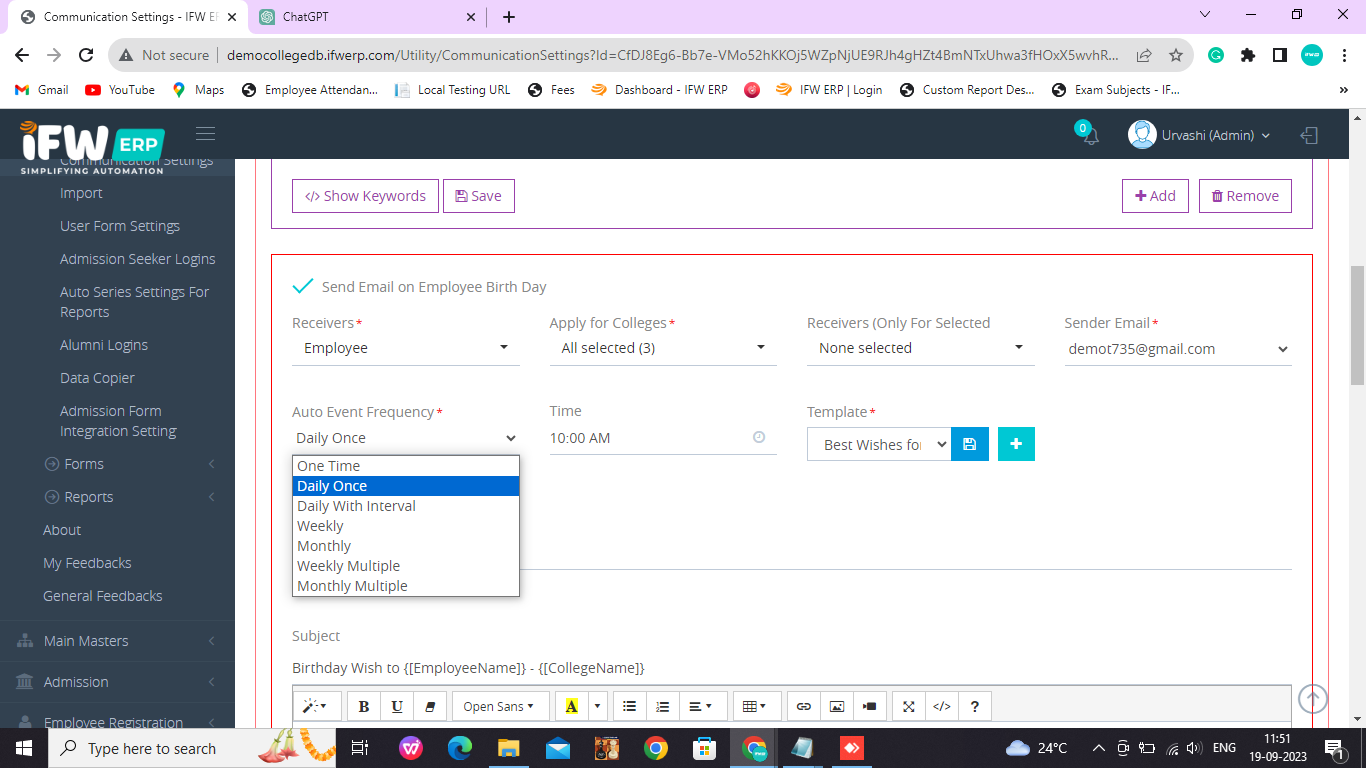Click the Add button
Viewport: 1366px width, 768px height.
coord(1155,196)
